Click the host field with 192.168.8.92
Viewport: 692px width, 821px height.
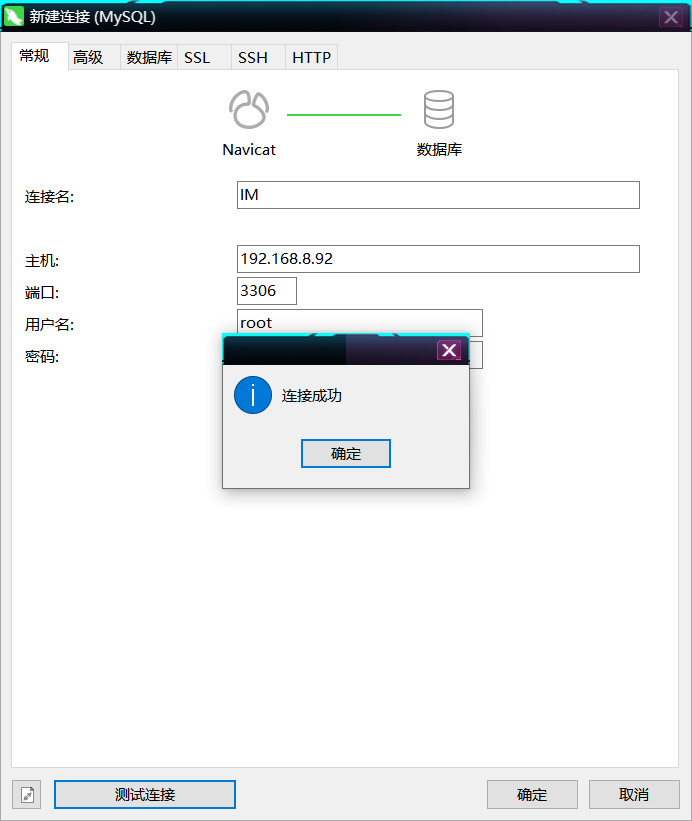coord(438,259)
